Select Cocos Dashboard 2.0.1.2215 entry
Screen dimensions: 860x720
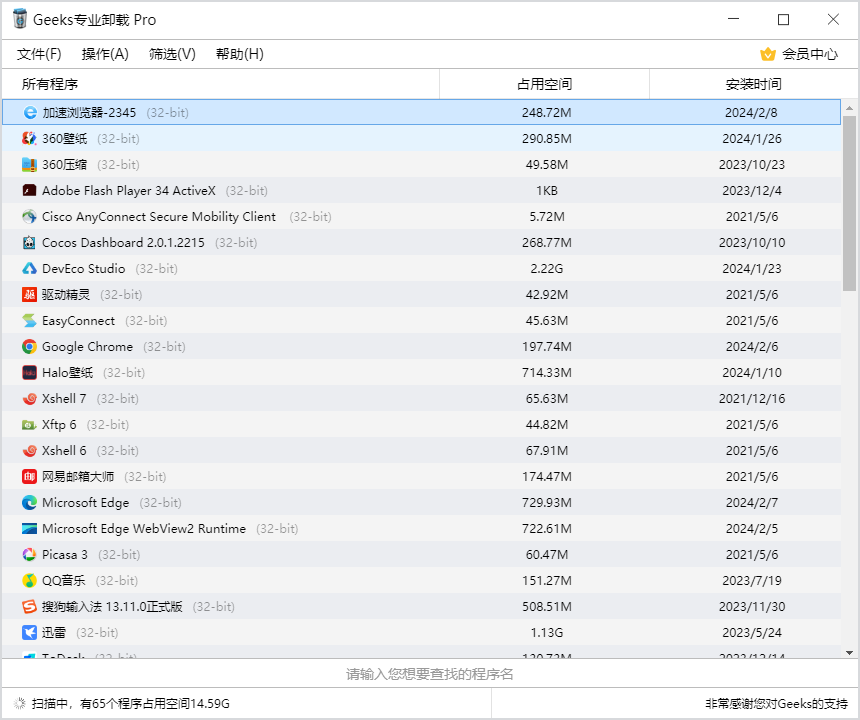coord(123,242)
